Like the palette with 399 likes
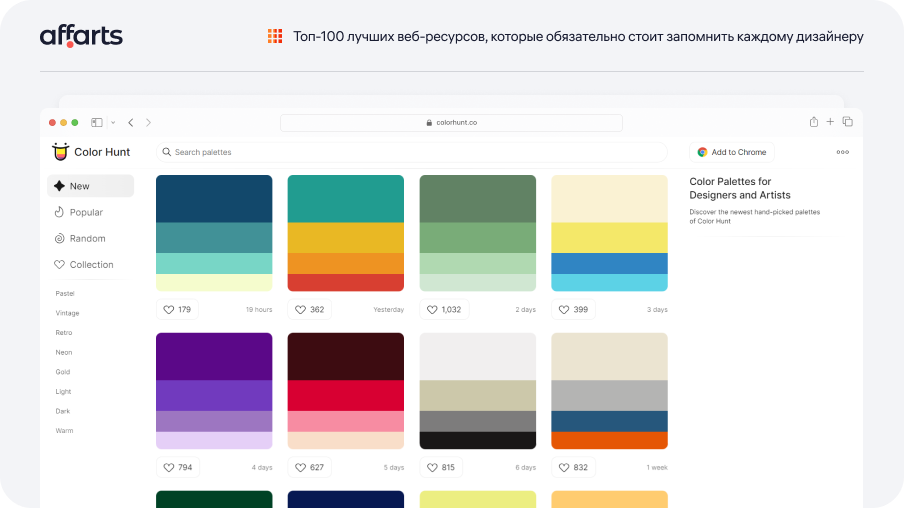The image size is (904, 508). pyautogui.click(x=574, y=310)
